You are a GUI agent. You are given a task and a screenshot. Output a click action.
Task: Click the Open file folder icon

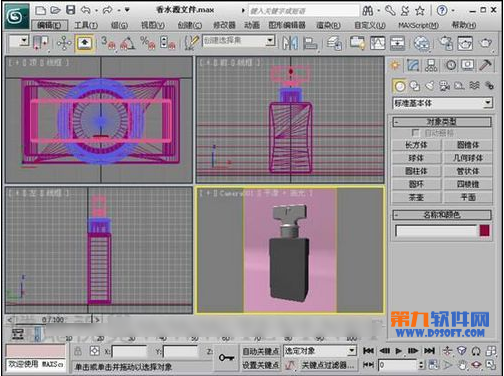tap(55, 10)
